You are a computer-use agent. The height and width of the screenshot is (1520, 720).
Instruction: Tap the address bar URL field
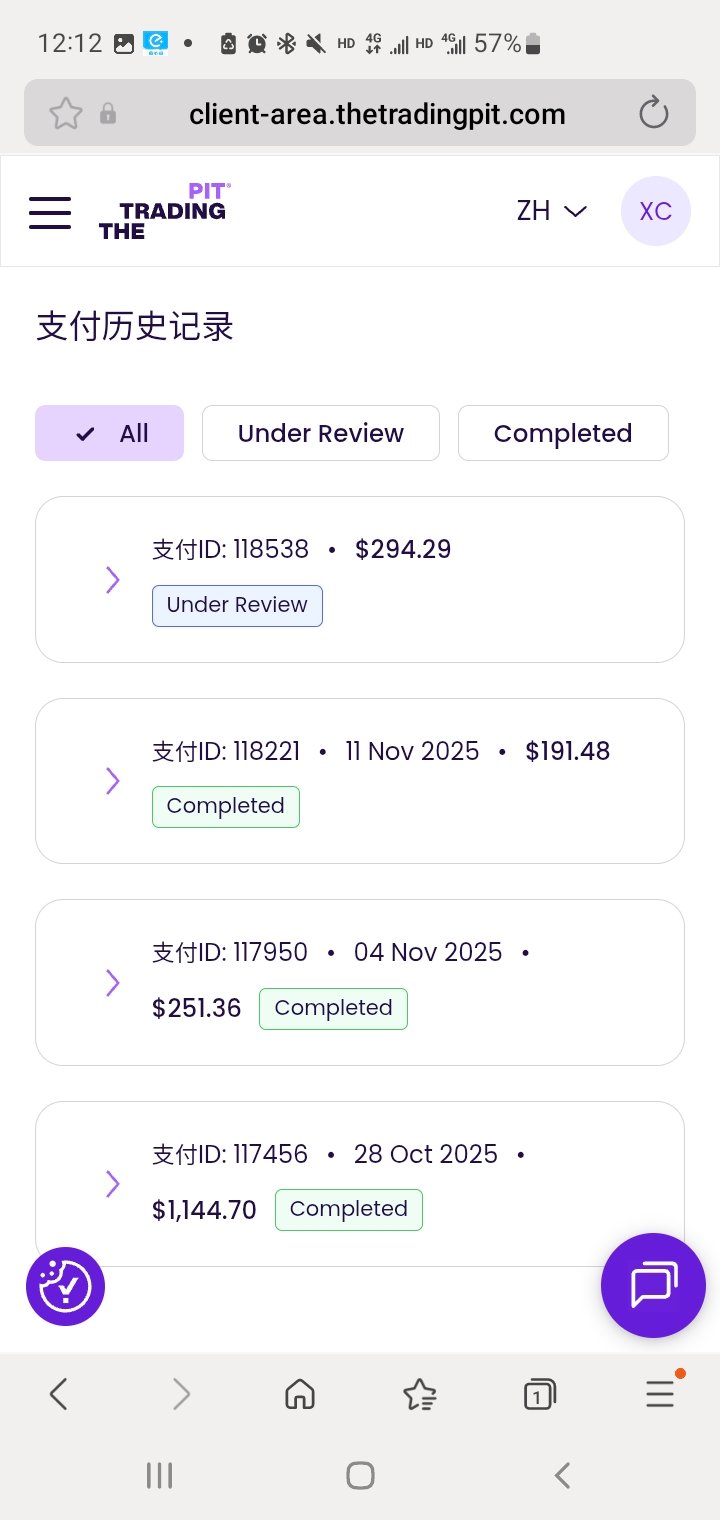377,114
